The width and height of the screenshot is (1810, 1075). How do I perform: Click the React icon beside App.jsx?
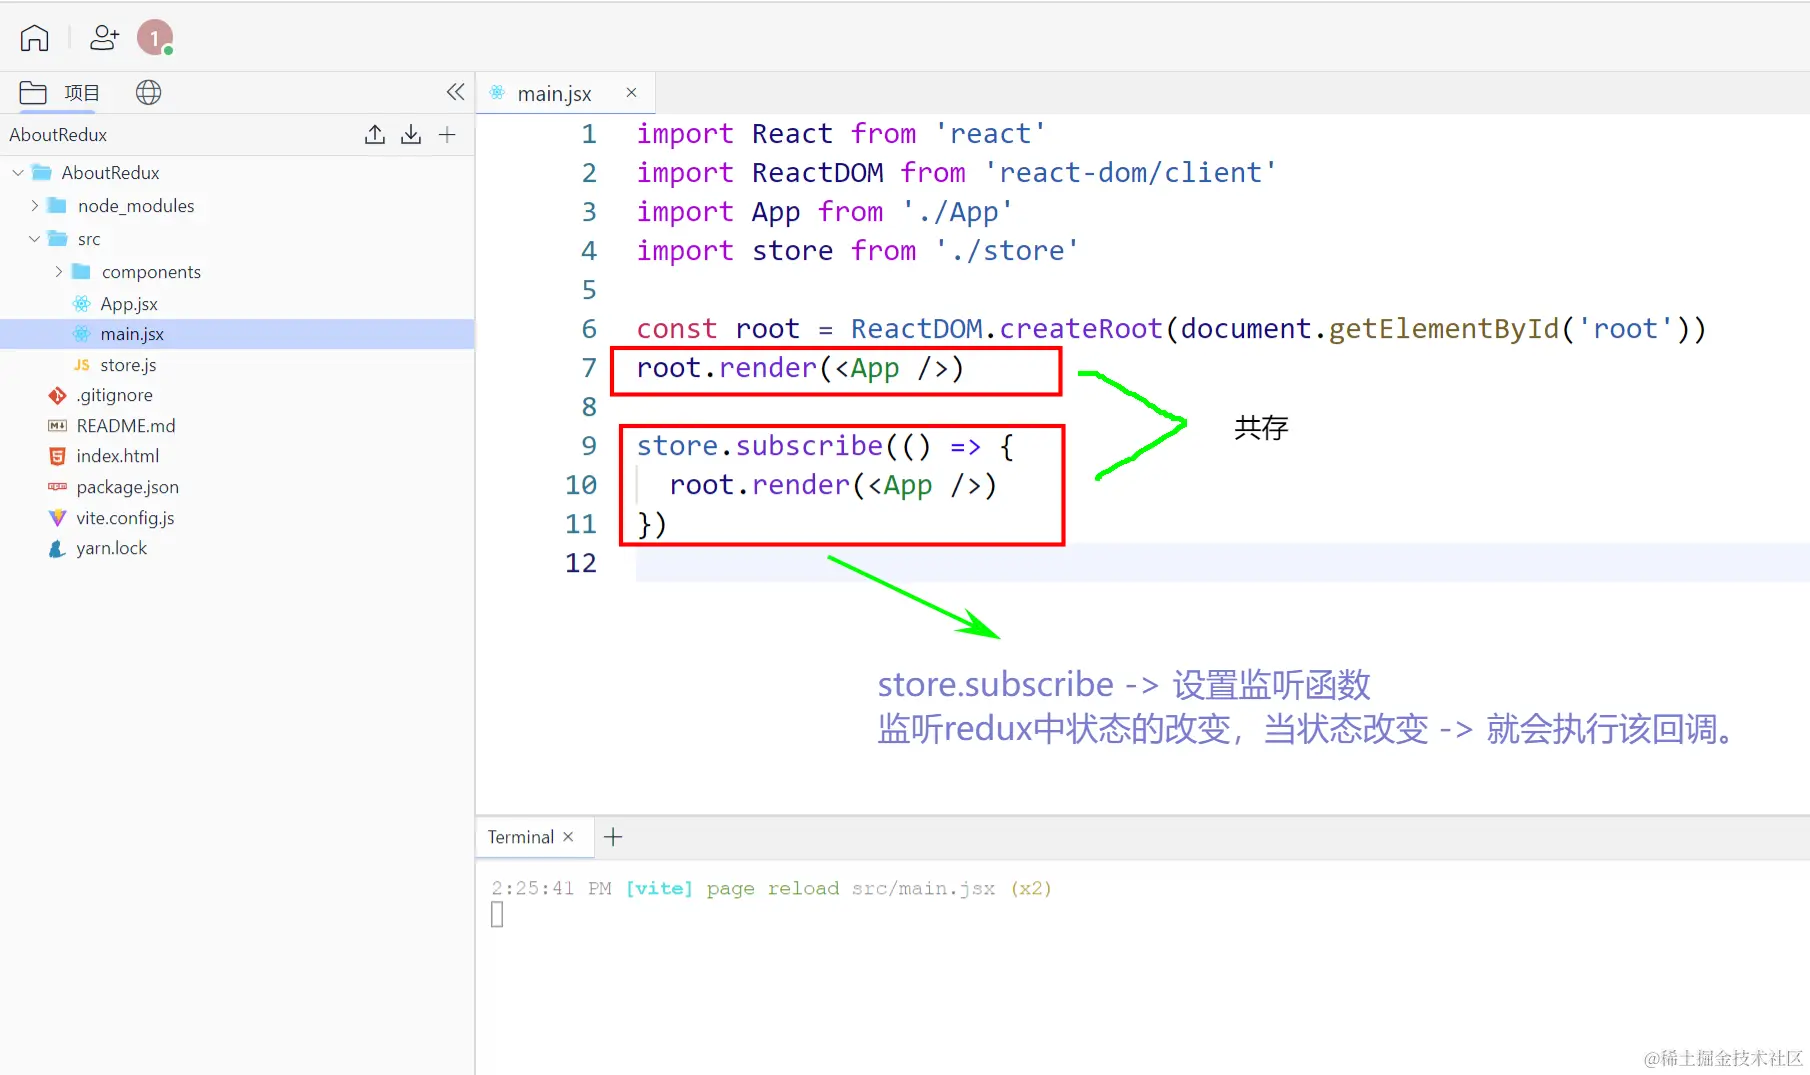pyautogui.click(x=82, y=304)
